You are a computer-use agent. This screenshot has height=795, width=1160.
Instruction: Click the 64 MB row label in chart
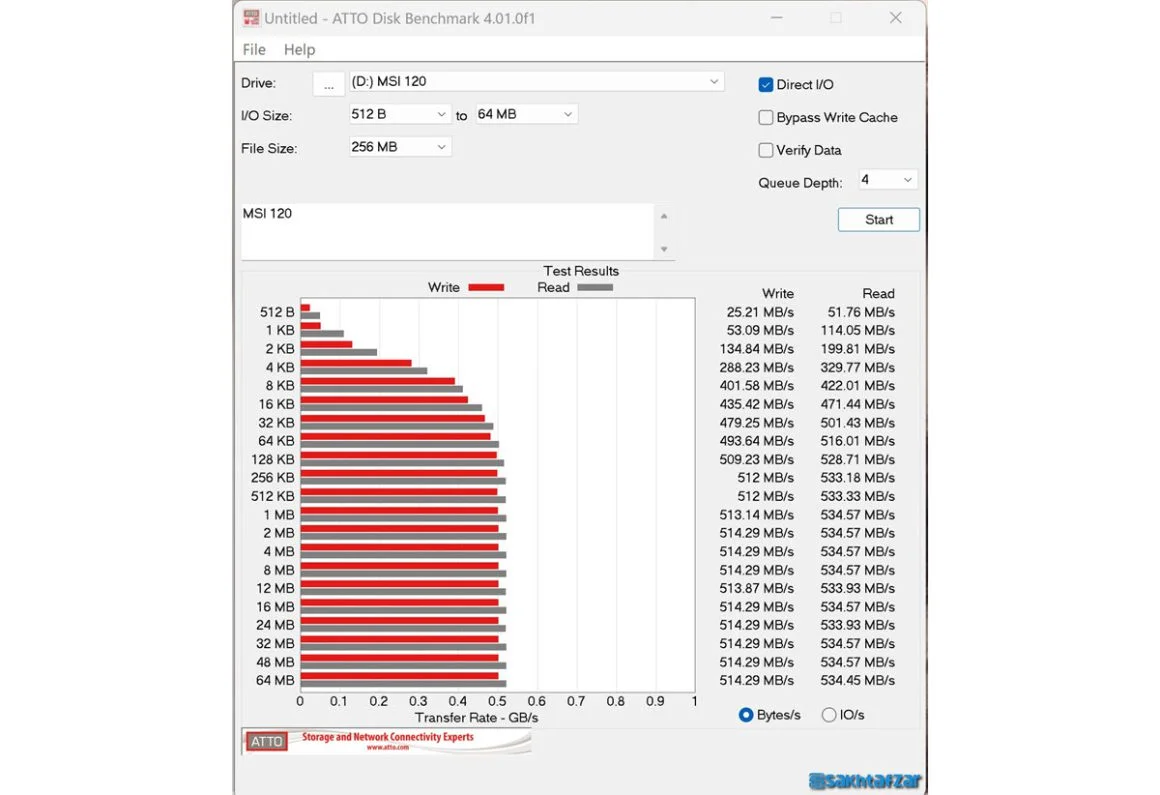(275, 680)
